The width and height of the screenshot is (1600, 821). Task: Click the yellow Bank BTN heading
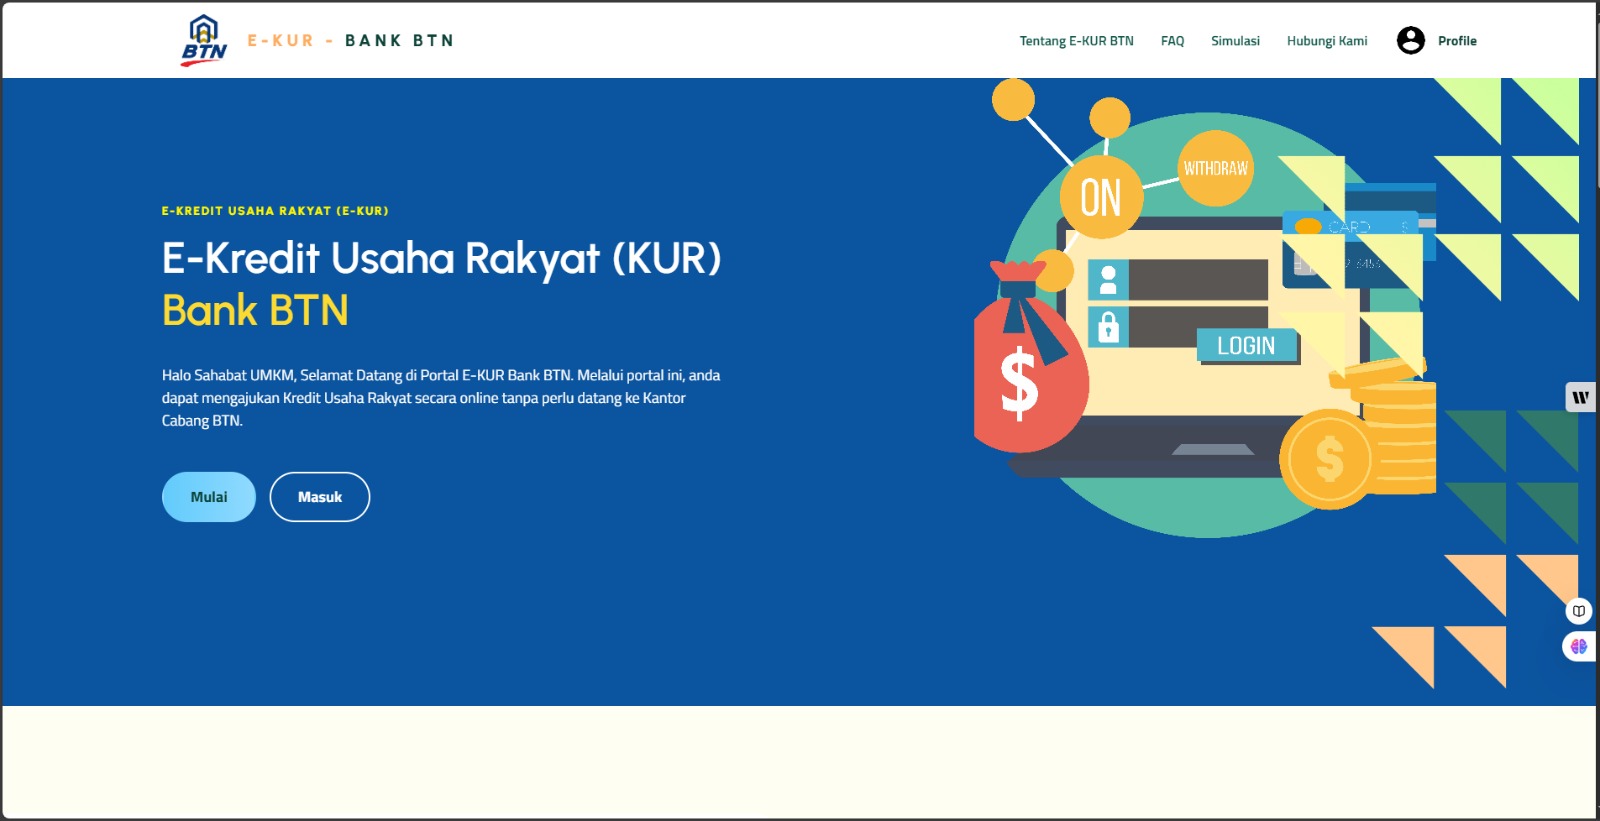click(255, 310)
